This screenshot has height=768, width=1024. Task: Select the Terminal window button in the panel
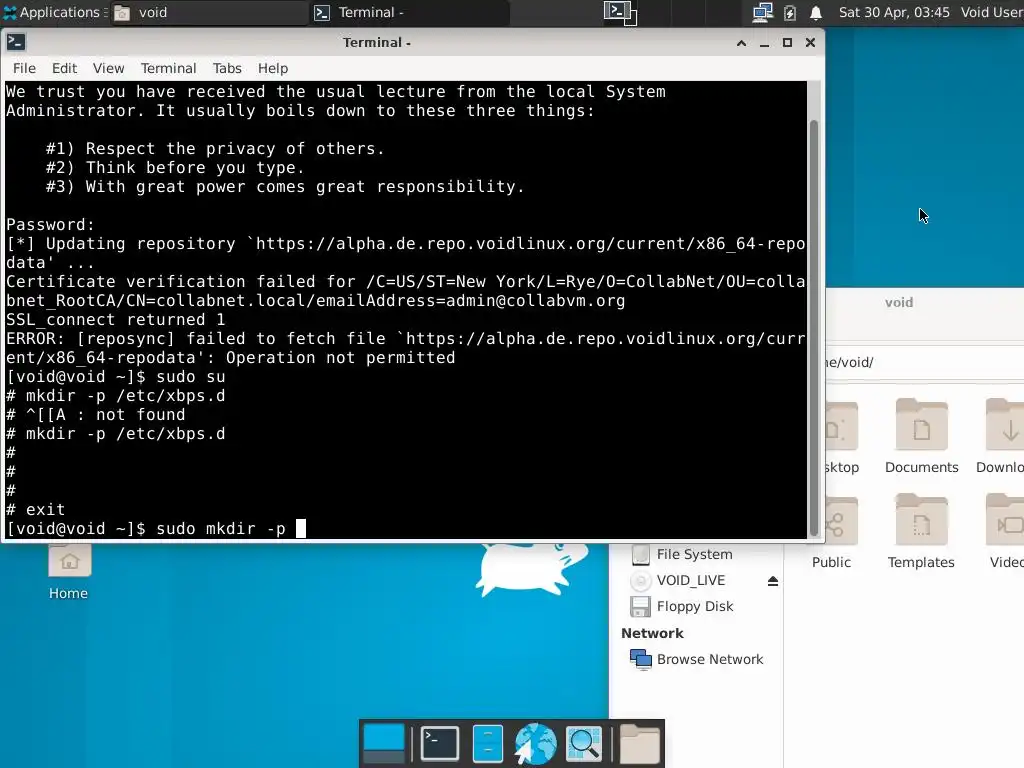(x=408, y=12)
